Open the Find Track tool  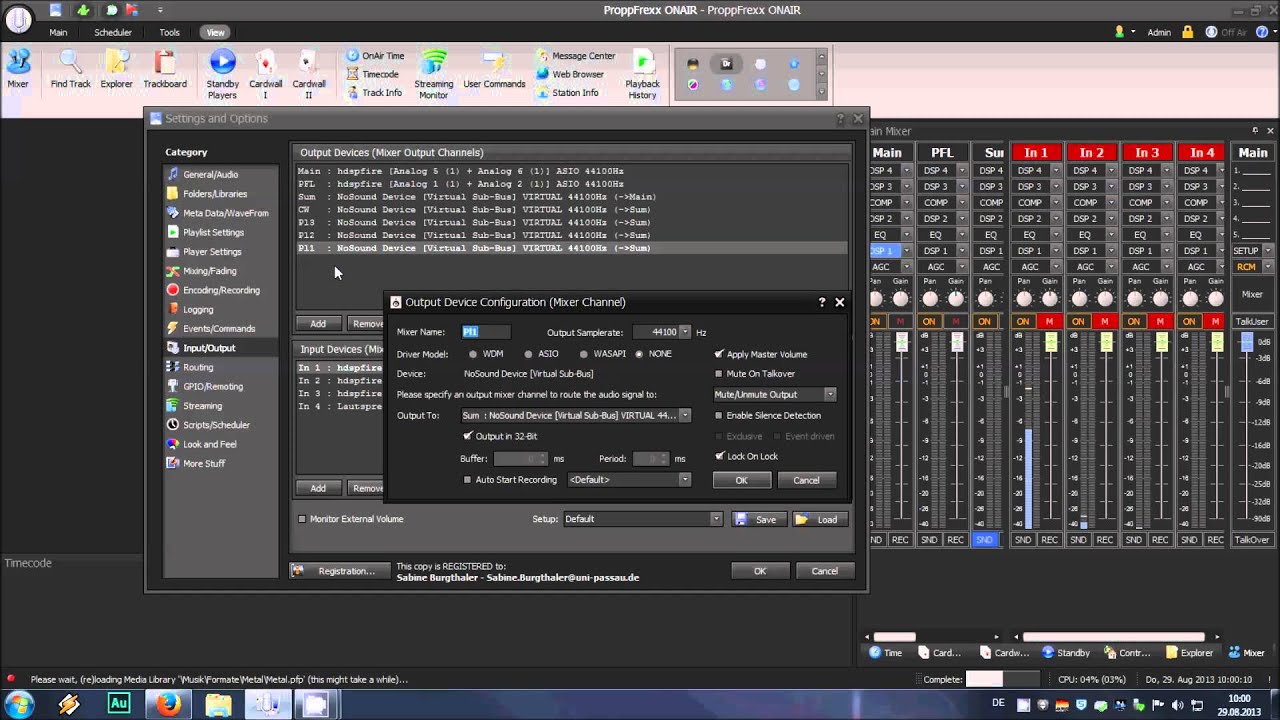[x=70, y=70]
